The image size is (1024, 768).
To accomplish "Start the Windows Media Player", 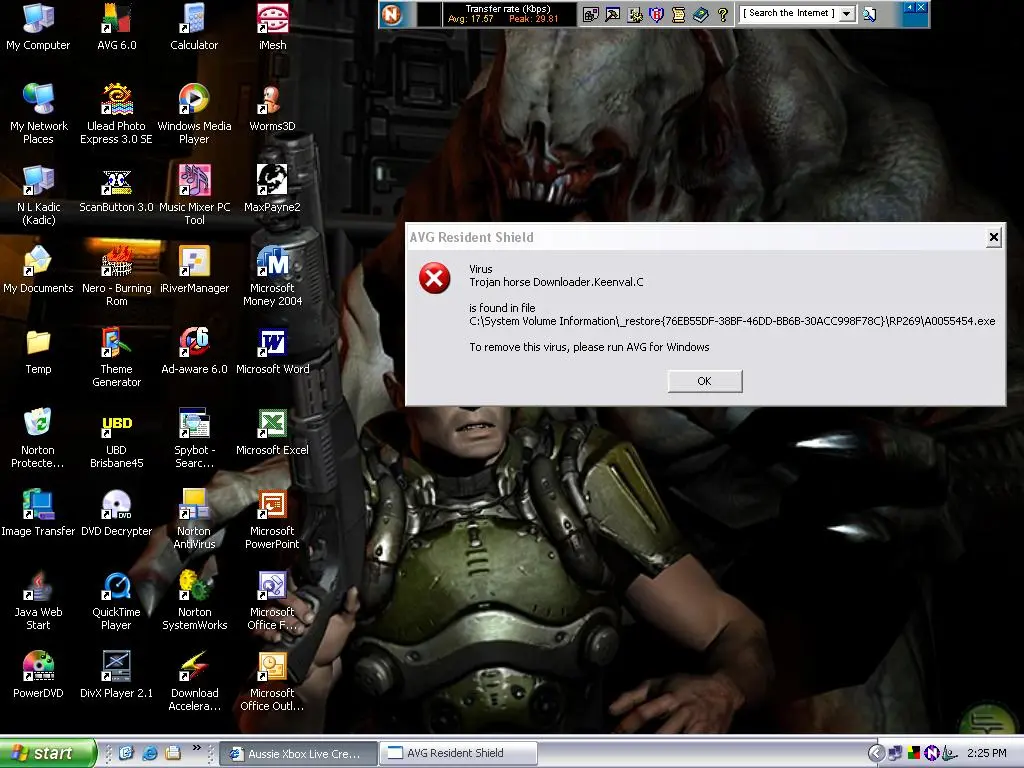I will tap(193, 100).
